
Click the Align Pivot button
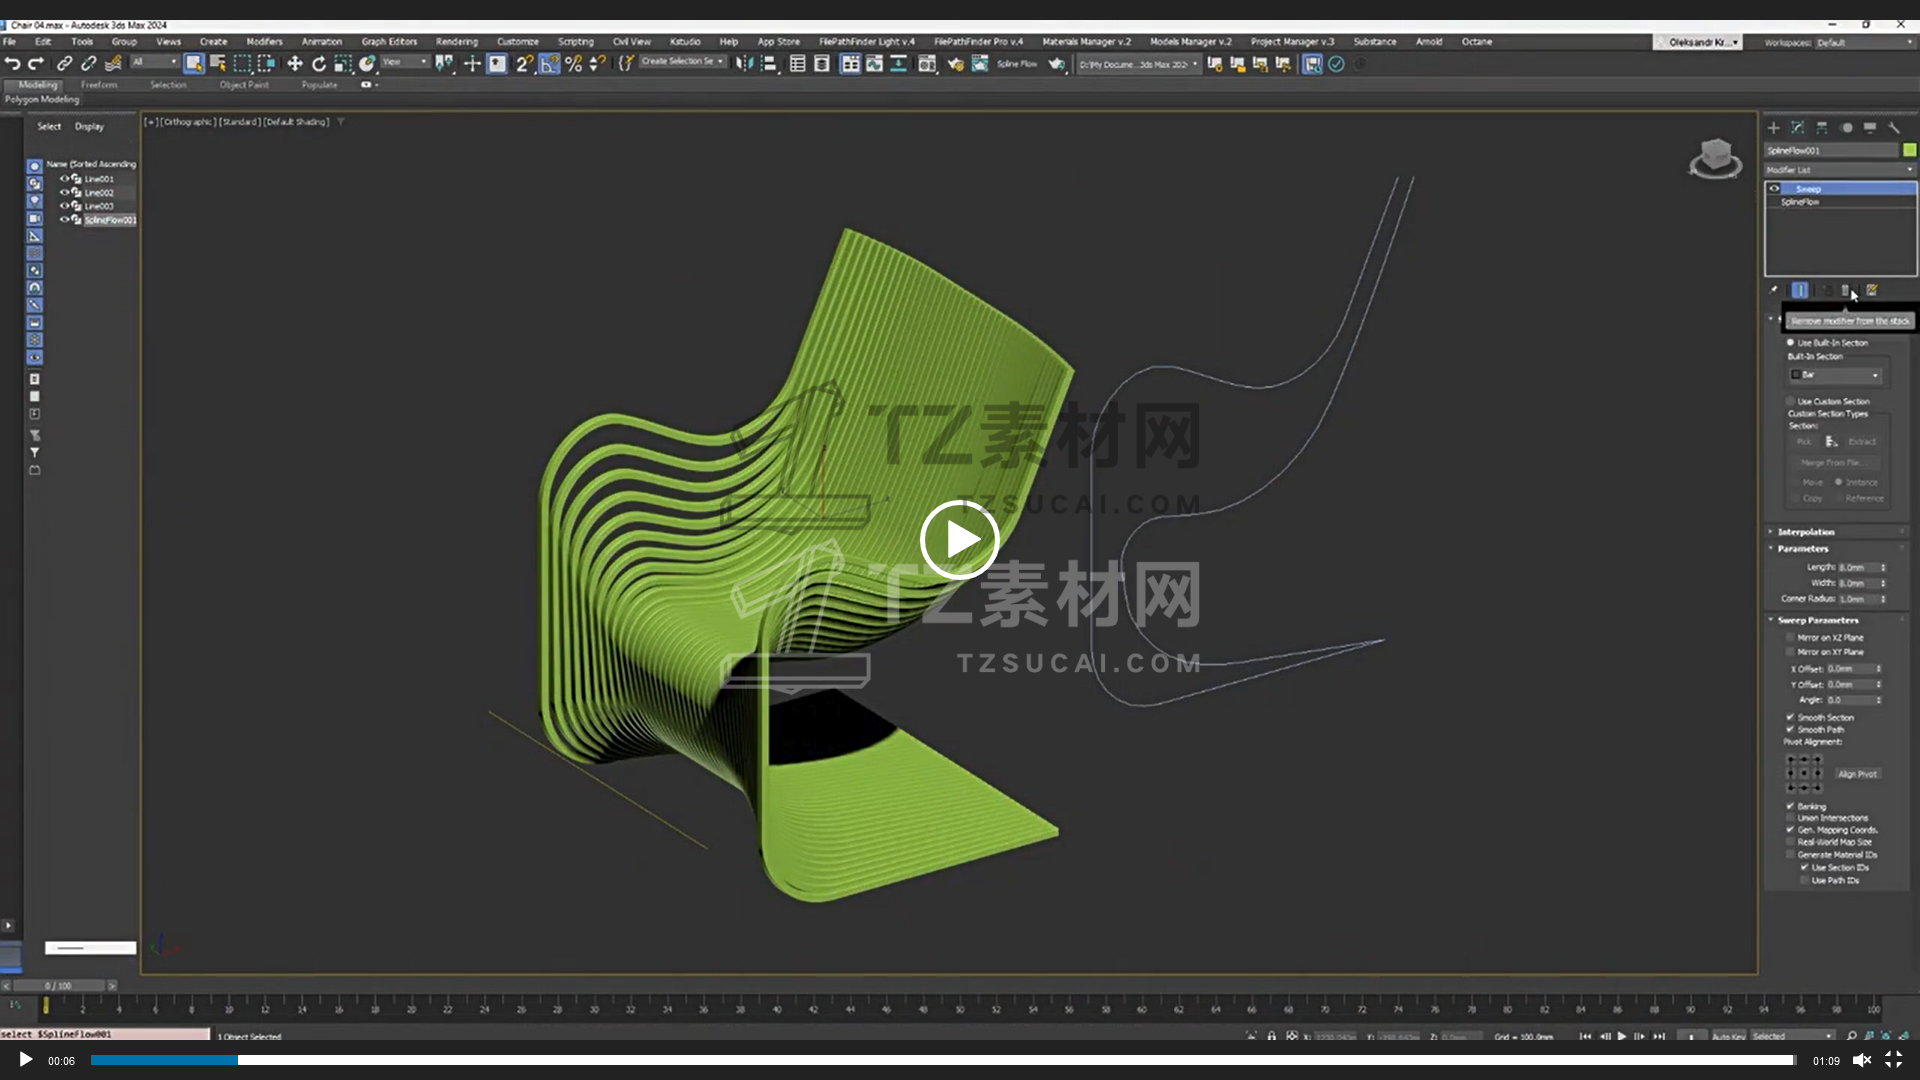pos(1857,774)
